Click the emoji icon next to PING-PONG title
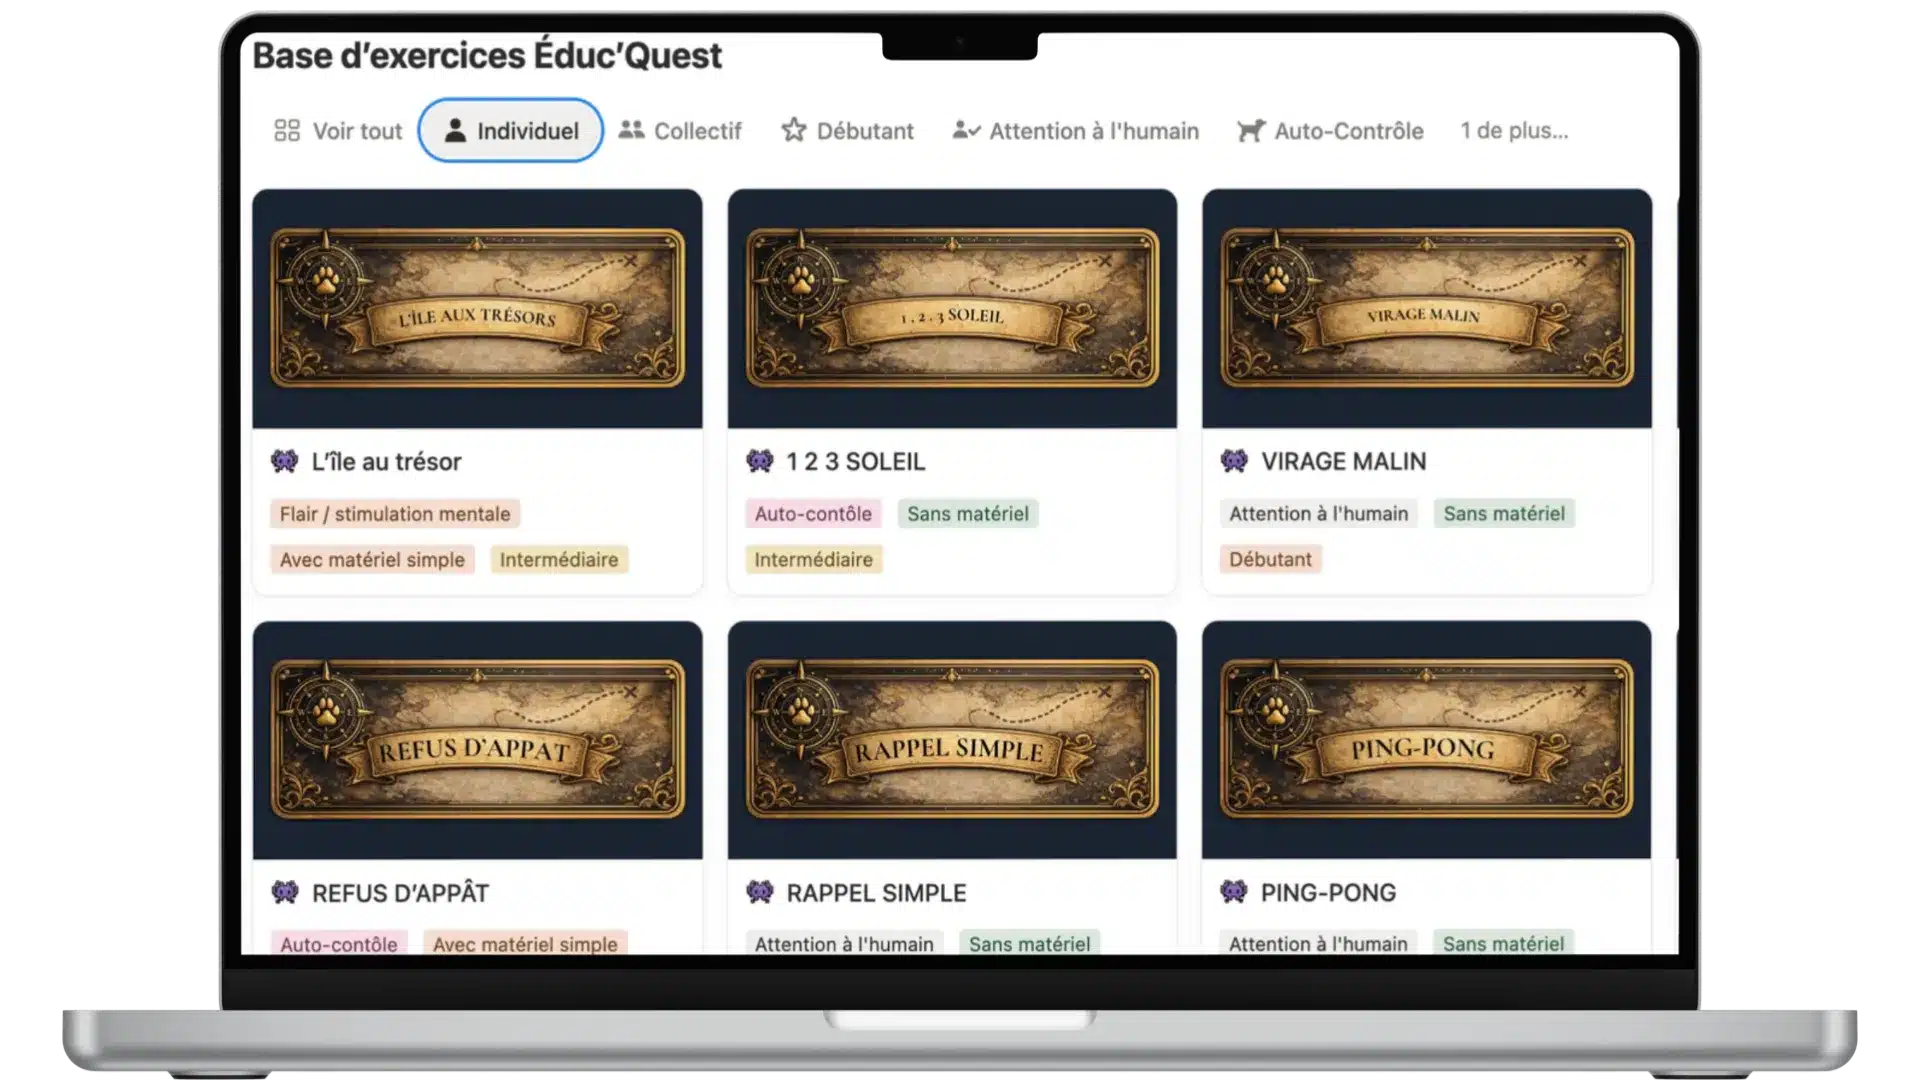 tap(1235, 892)
